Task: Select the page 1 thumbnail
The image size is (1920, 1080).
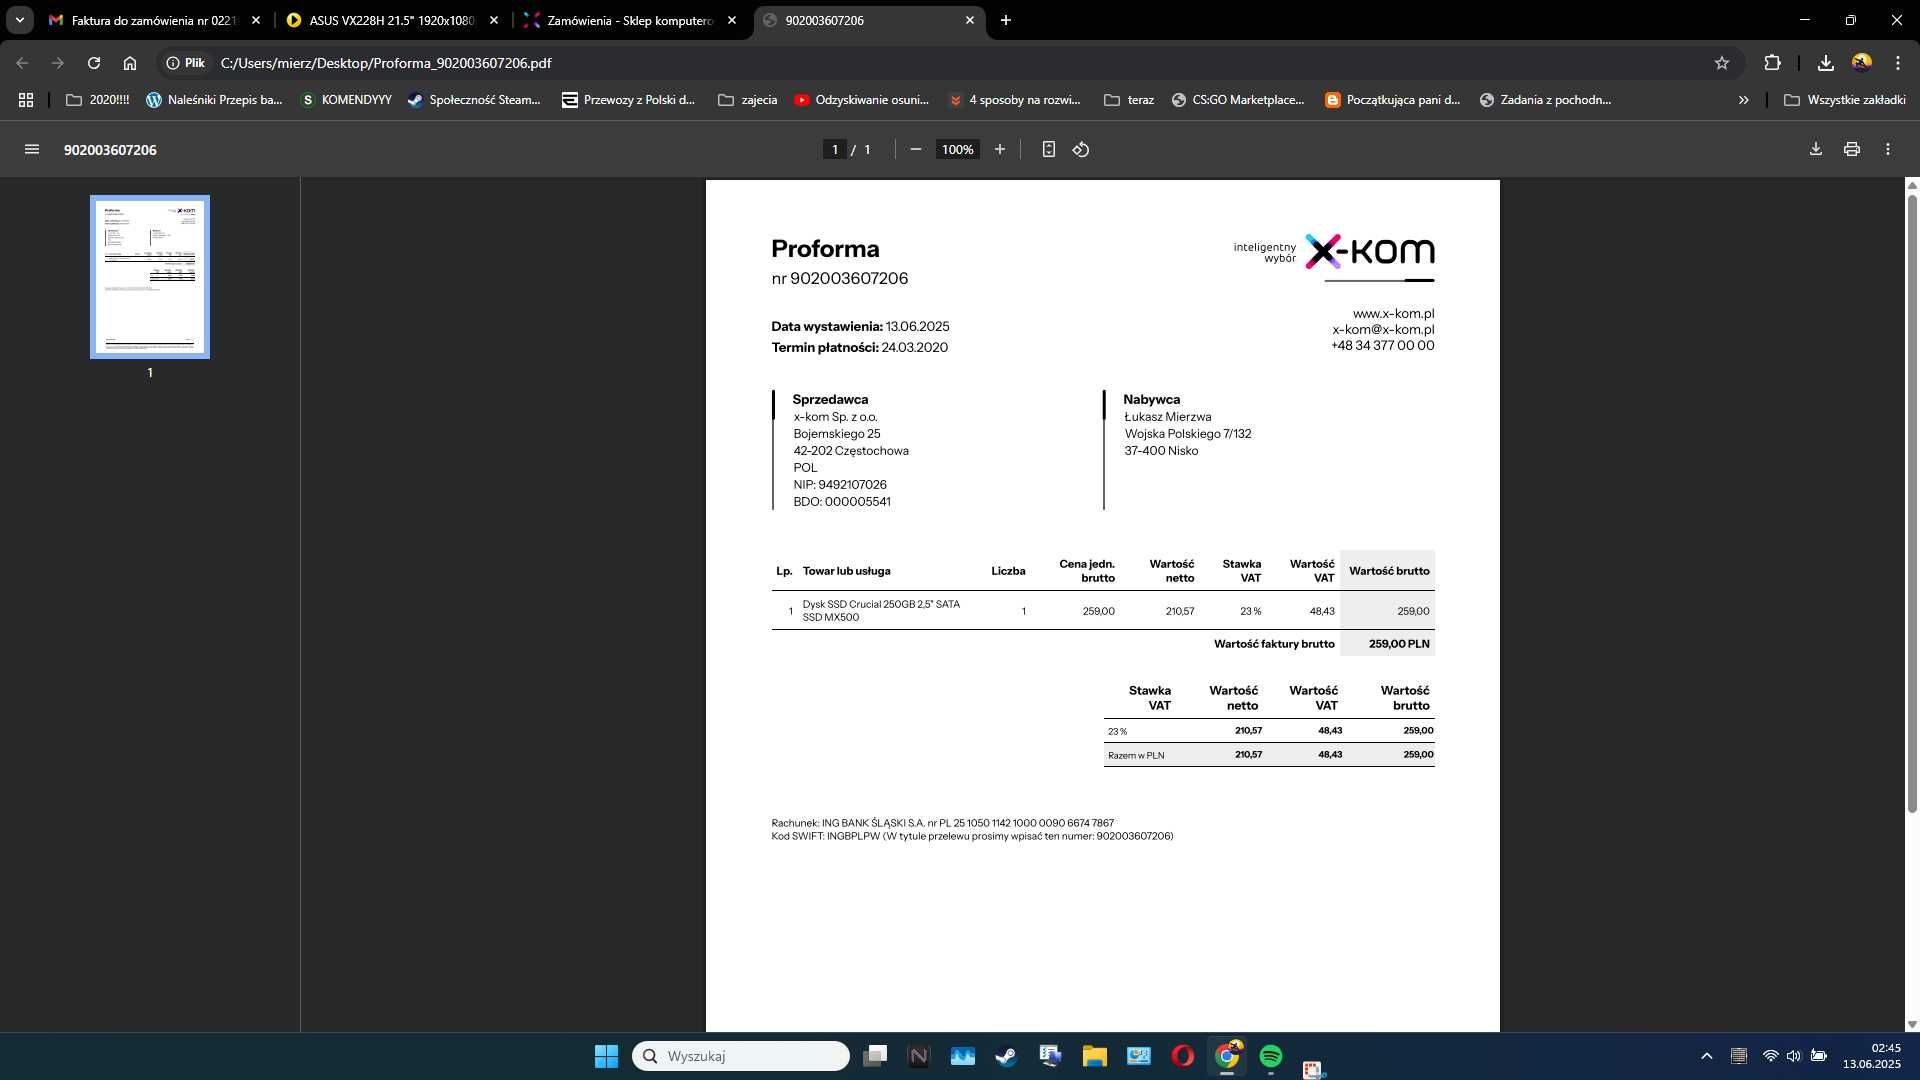Action: [150, 277]
